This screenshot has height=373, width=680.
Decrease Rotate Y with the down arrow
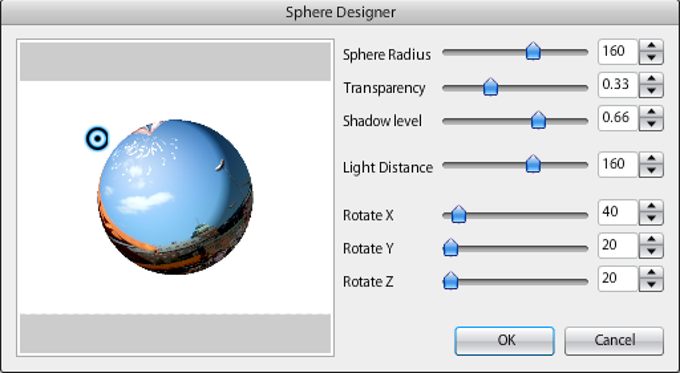tap(651, 252)
